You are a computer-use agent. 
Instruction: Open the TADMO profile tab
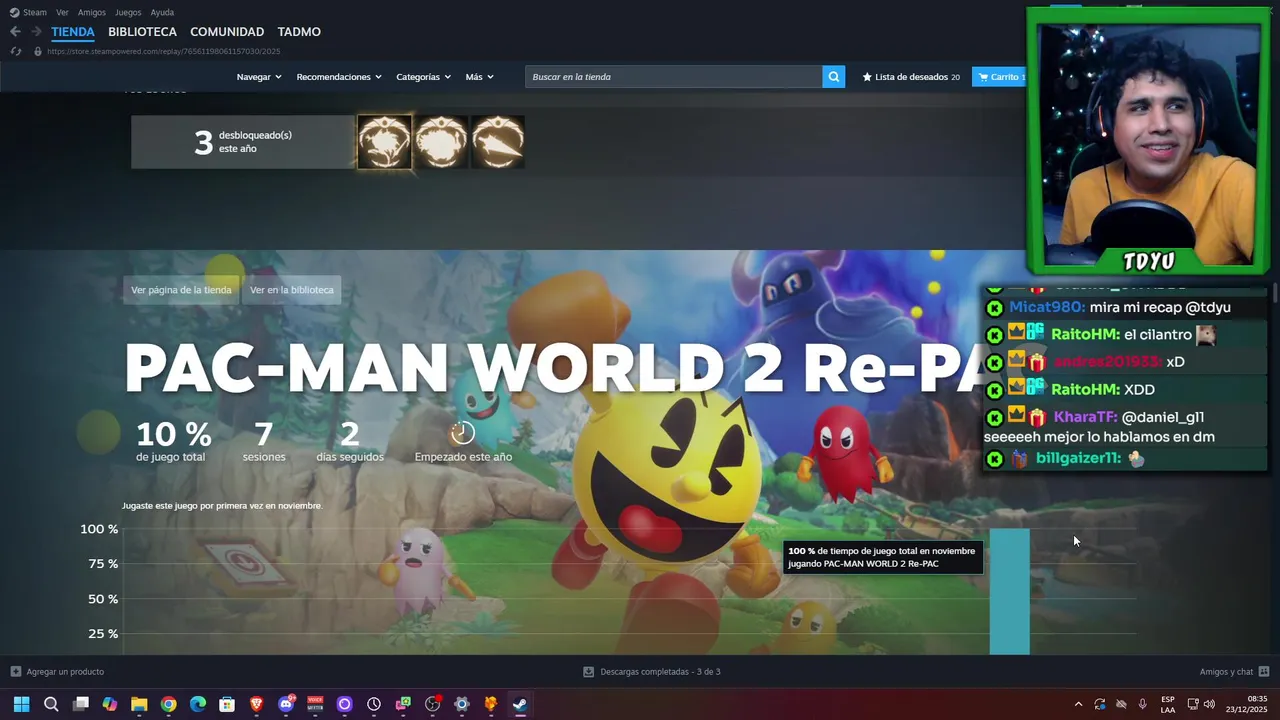tap(299, 32)
